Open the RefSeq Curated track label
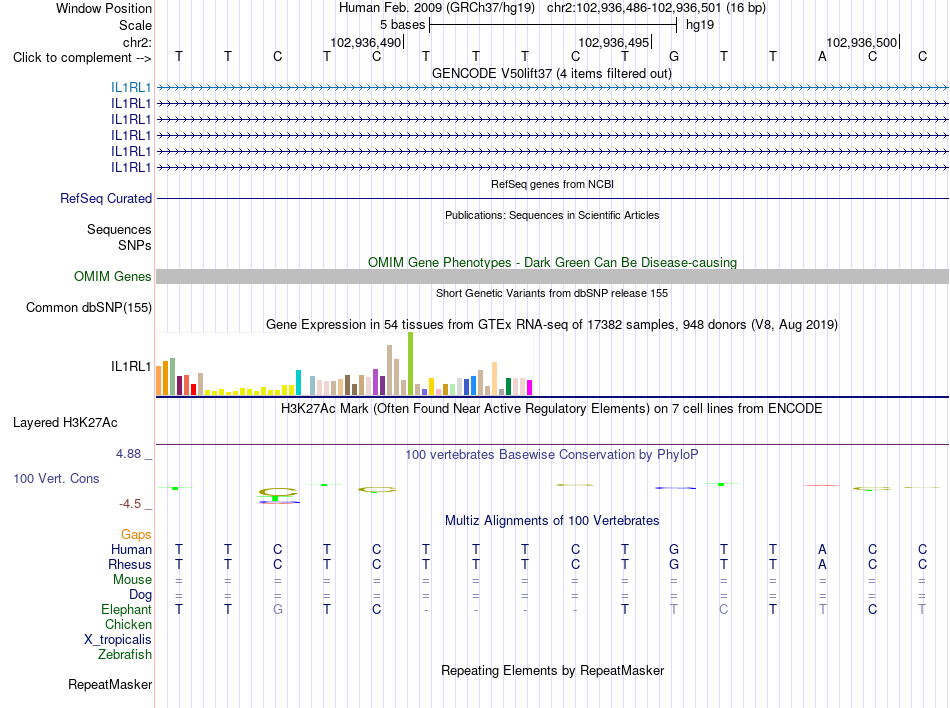This screenshot has height=708, width=950. [x=106, y=199]
